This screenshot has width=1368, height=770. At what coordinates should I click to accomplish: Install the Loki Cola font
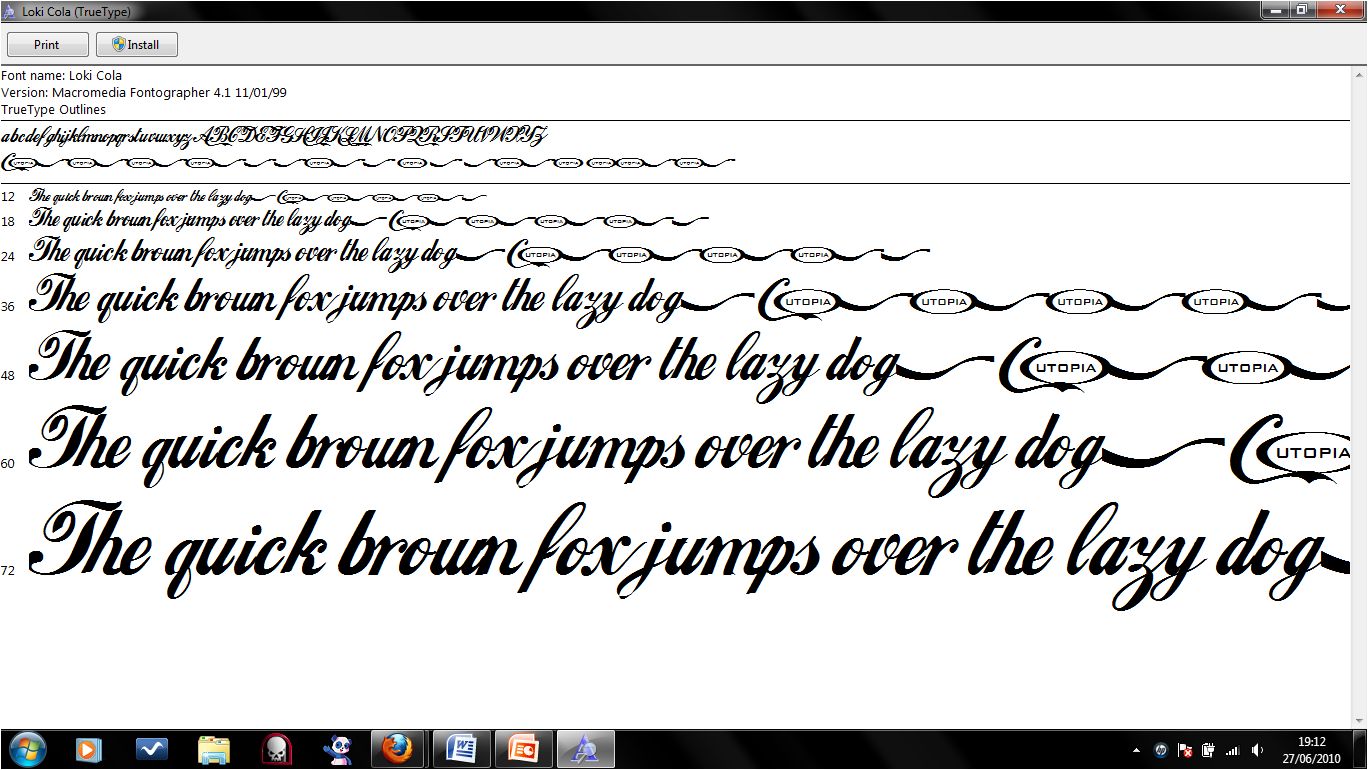(x=136, y=44)
